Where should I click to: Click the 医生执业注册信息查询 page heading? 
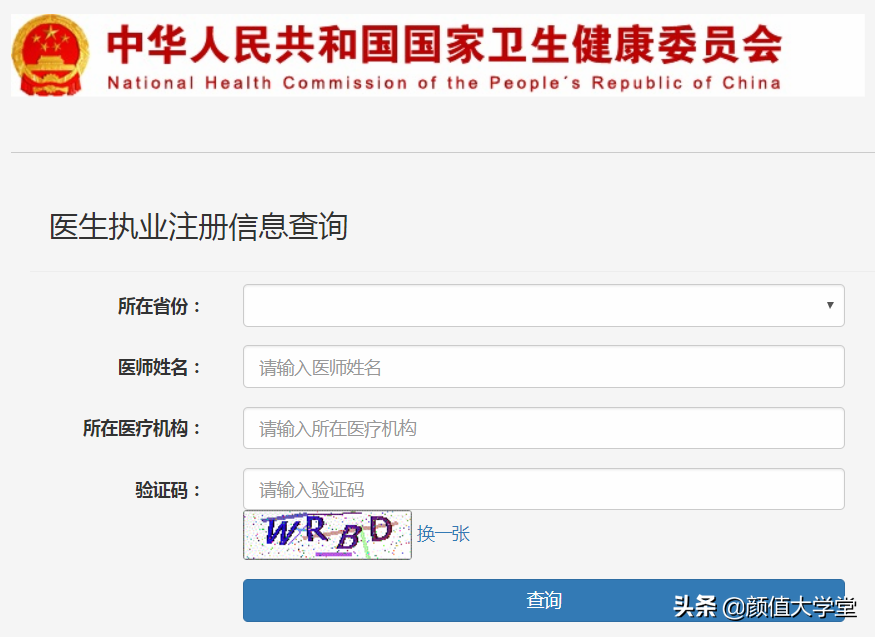[199, 226]
